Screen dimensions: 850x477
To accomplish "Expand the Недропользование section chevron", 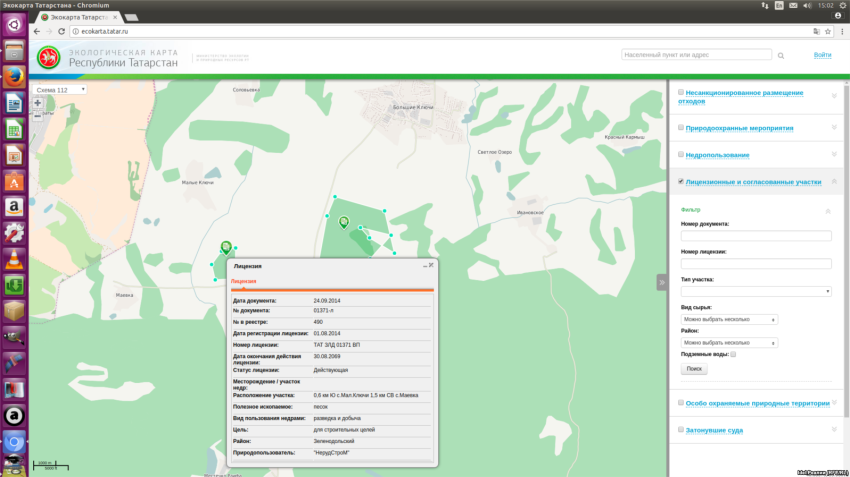I will click(835, 155).
